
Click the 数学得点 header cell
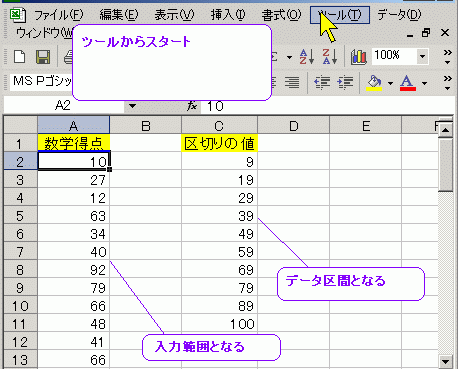pyautogui.click(x=73, y=143)
